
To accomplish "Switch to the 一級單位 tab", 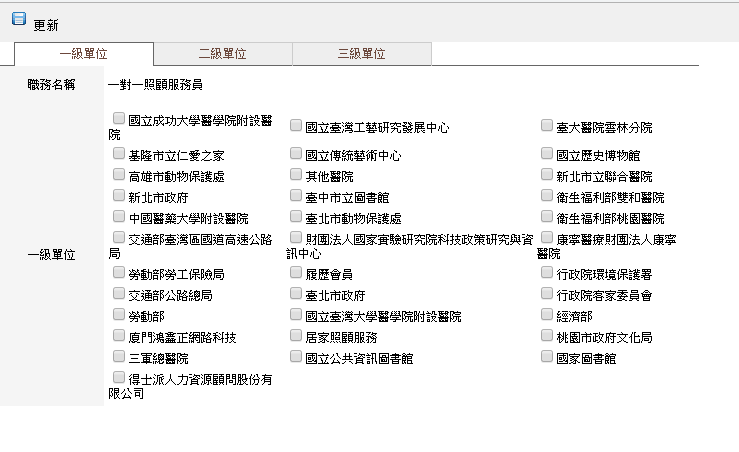I will pos(84,54).
